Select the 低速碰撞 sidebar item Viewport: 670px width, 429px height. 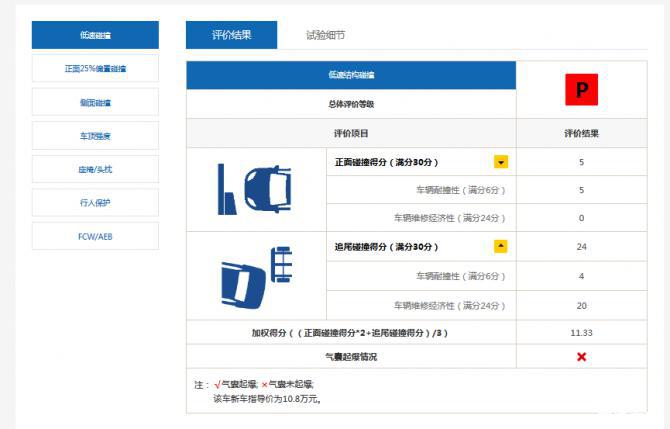pos(95,35)
